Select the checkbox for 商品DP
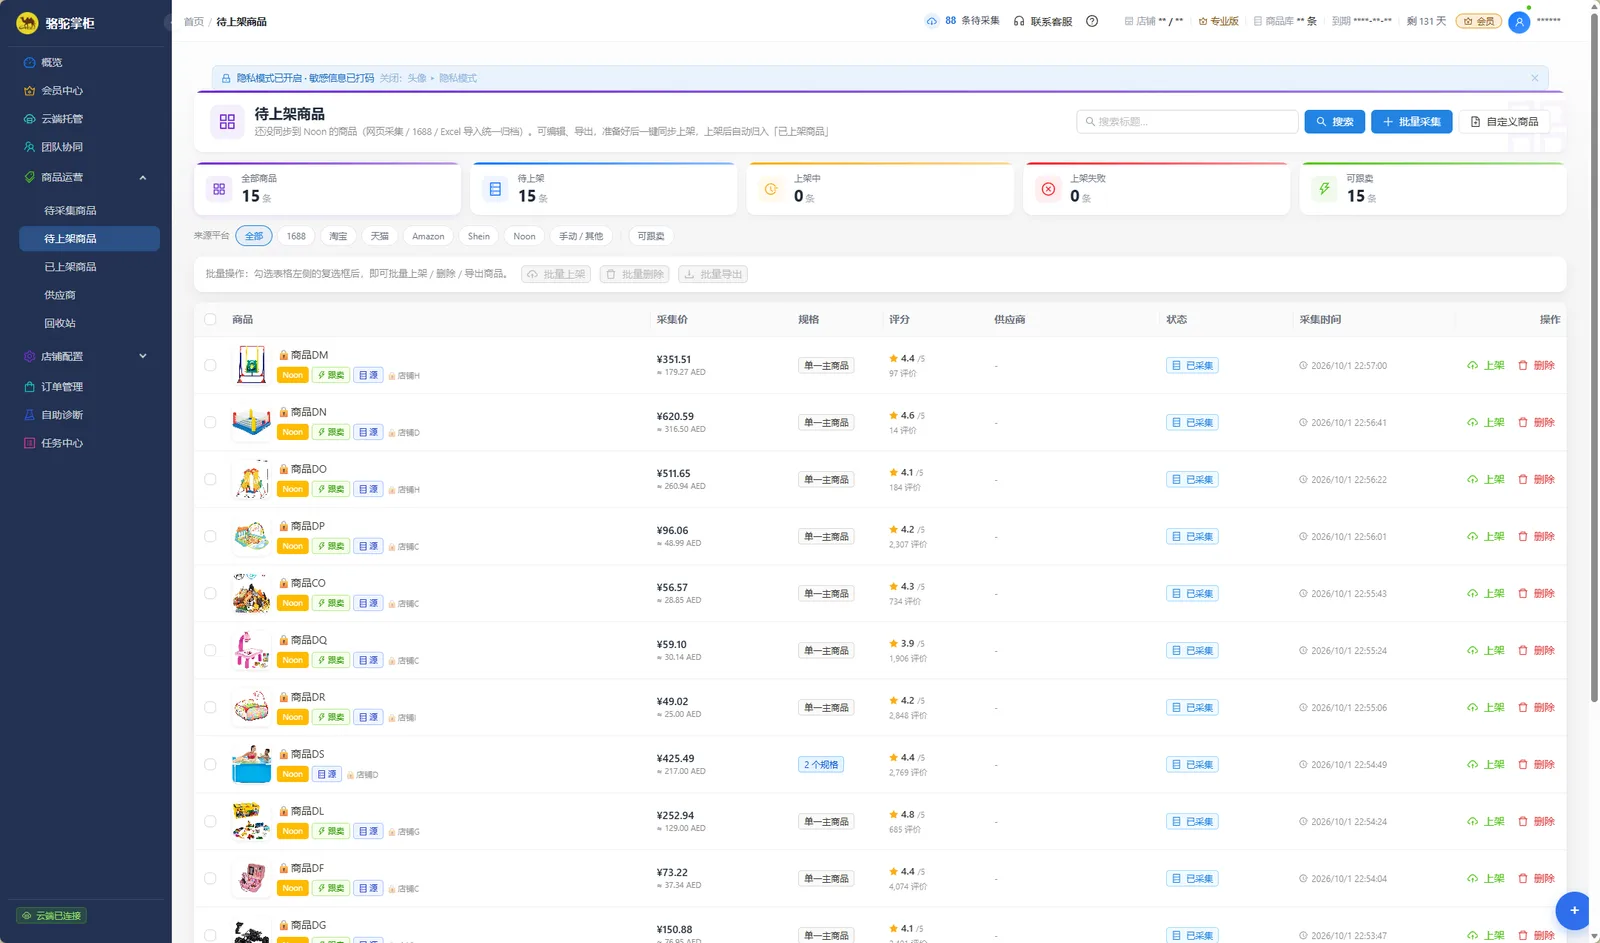This screenshot has height=943, width=1600. (x=210, y=536)
